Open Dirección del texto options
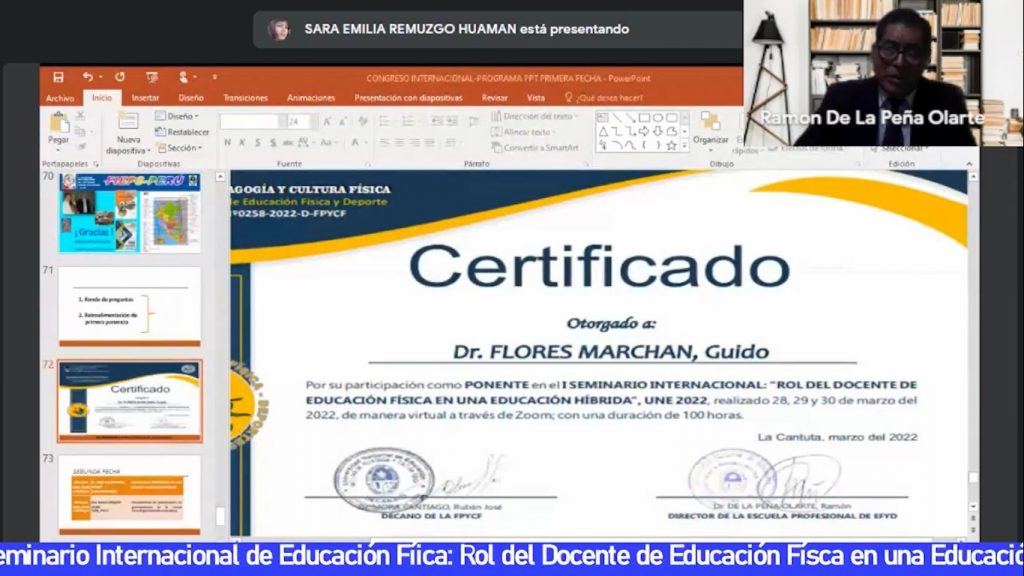Screen dimensions: 1024x576 [x=535, y=116]
